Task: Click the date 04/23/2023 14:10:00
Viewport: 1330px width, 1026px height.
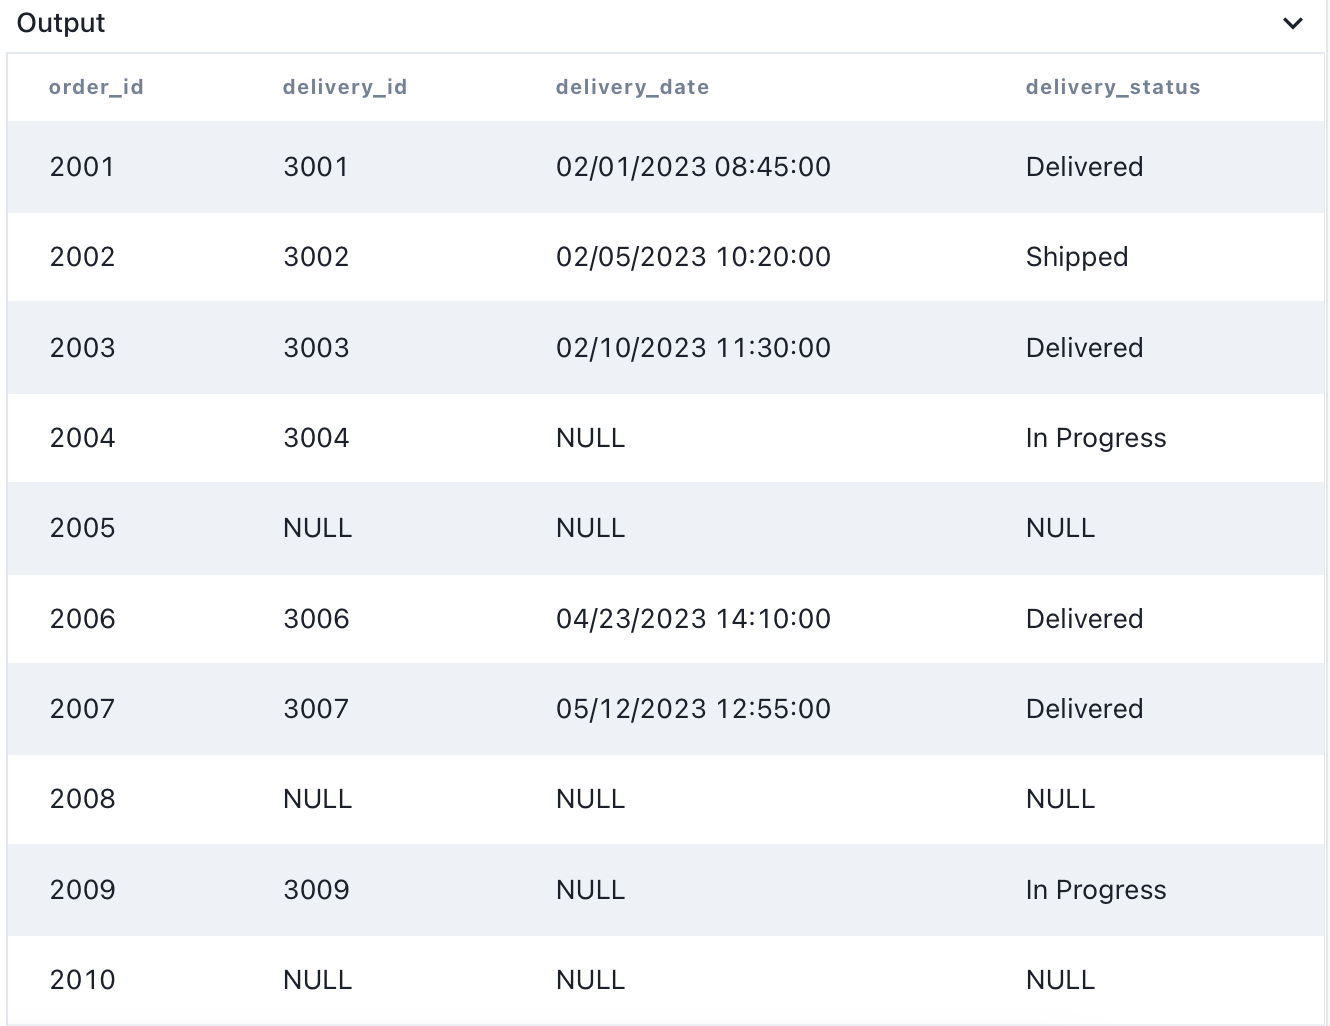Action: click(x=693, y=619)
